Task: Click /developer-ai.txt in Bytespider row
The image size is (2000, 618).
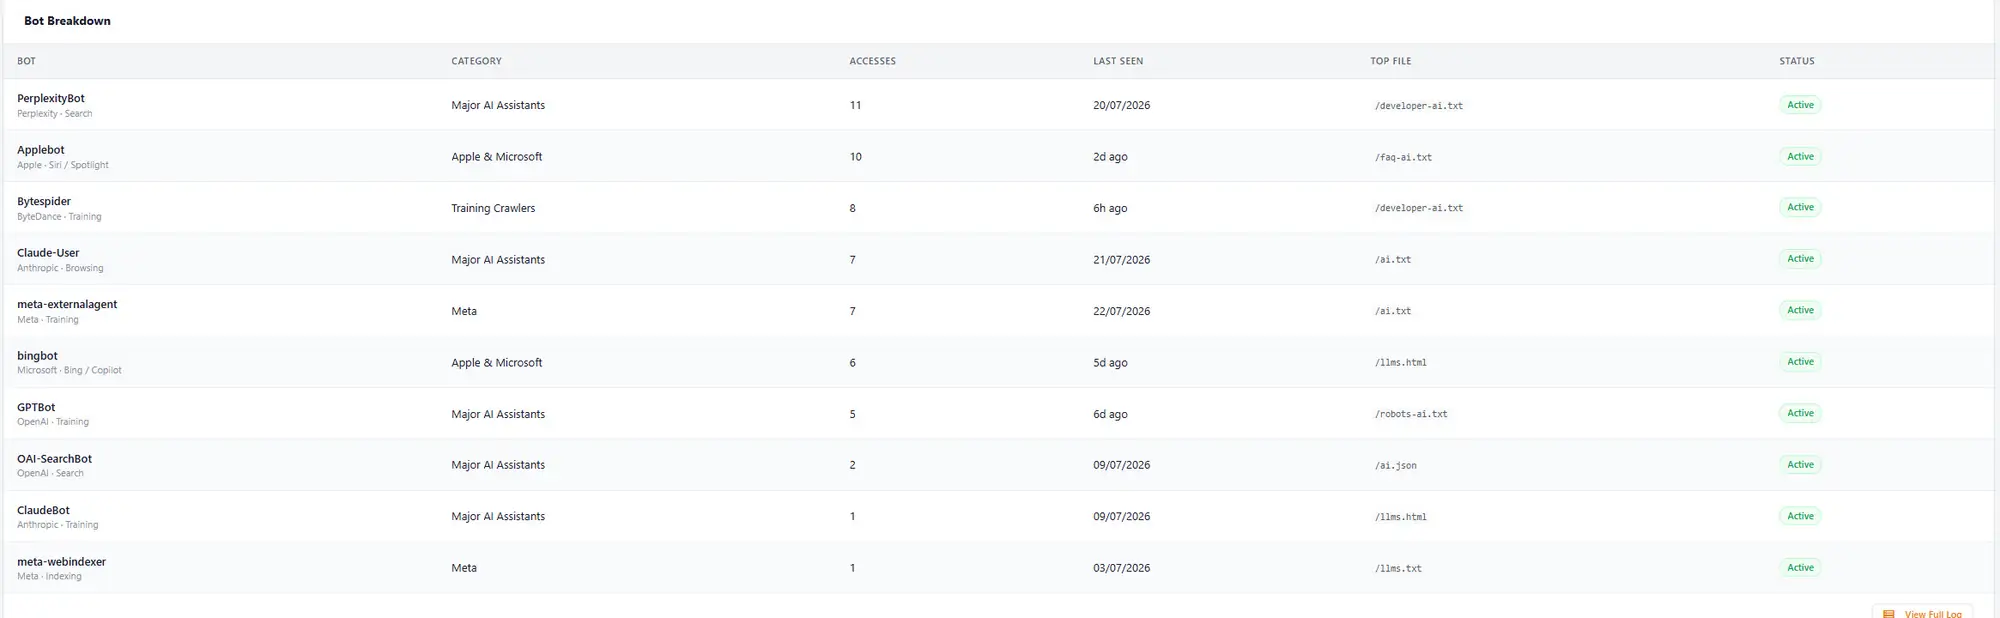Action: 1418,208
